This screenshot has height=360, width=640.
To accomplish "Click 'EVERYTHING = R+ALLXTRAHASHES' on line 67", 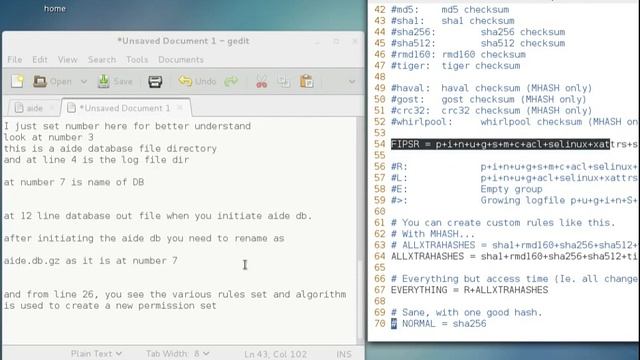I will [x=469, y=290].
